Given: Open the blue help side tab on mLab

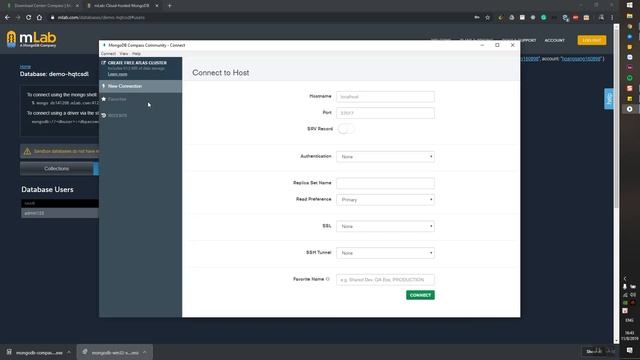Looking at the screenshot, I should pyautogui.click(x=609, y=99).
